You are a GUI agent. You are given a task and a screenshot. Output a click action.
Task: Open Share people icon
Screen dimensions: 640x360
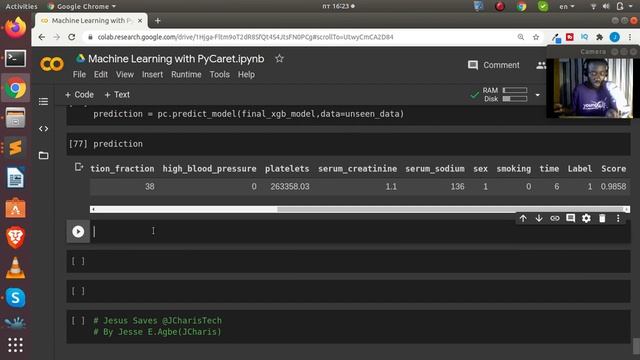[541, 65]
